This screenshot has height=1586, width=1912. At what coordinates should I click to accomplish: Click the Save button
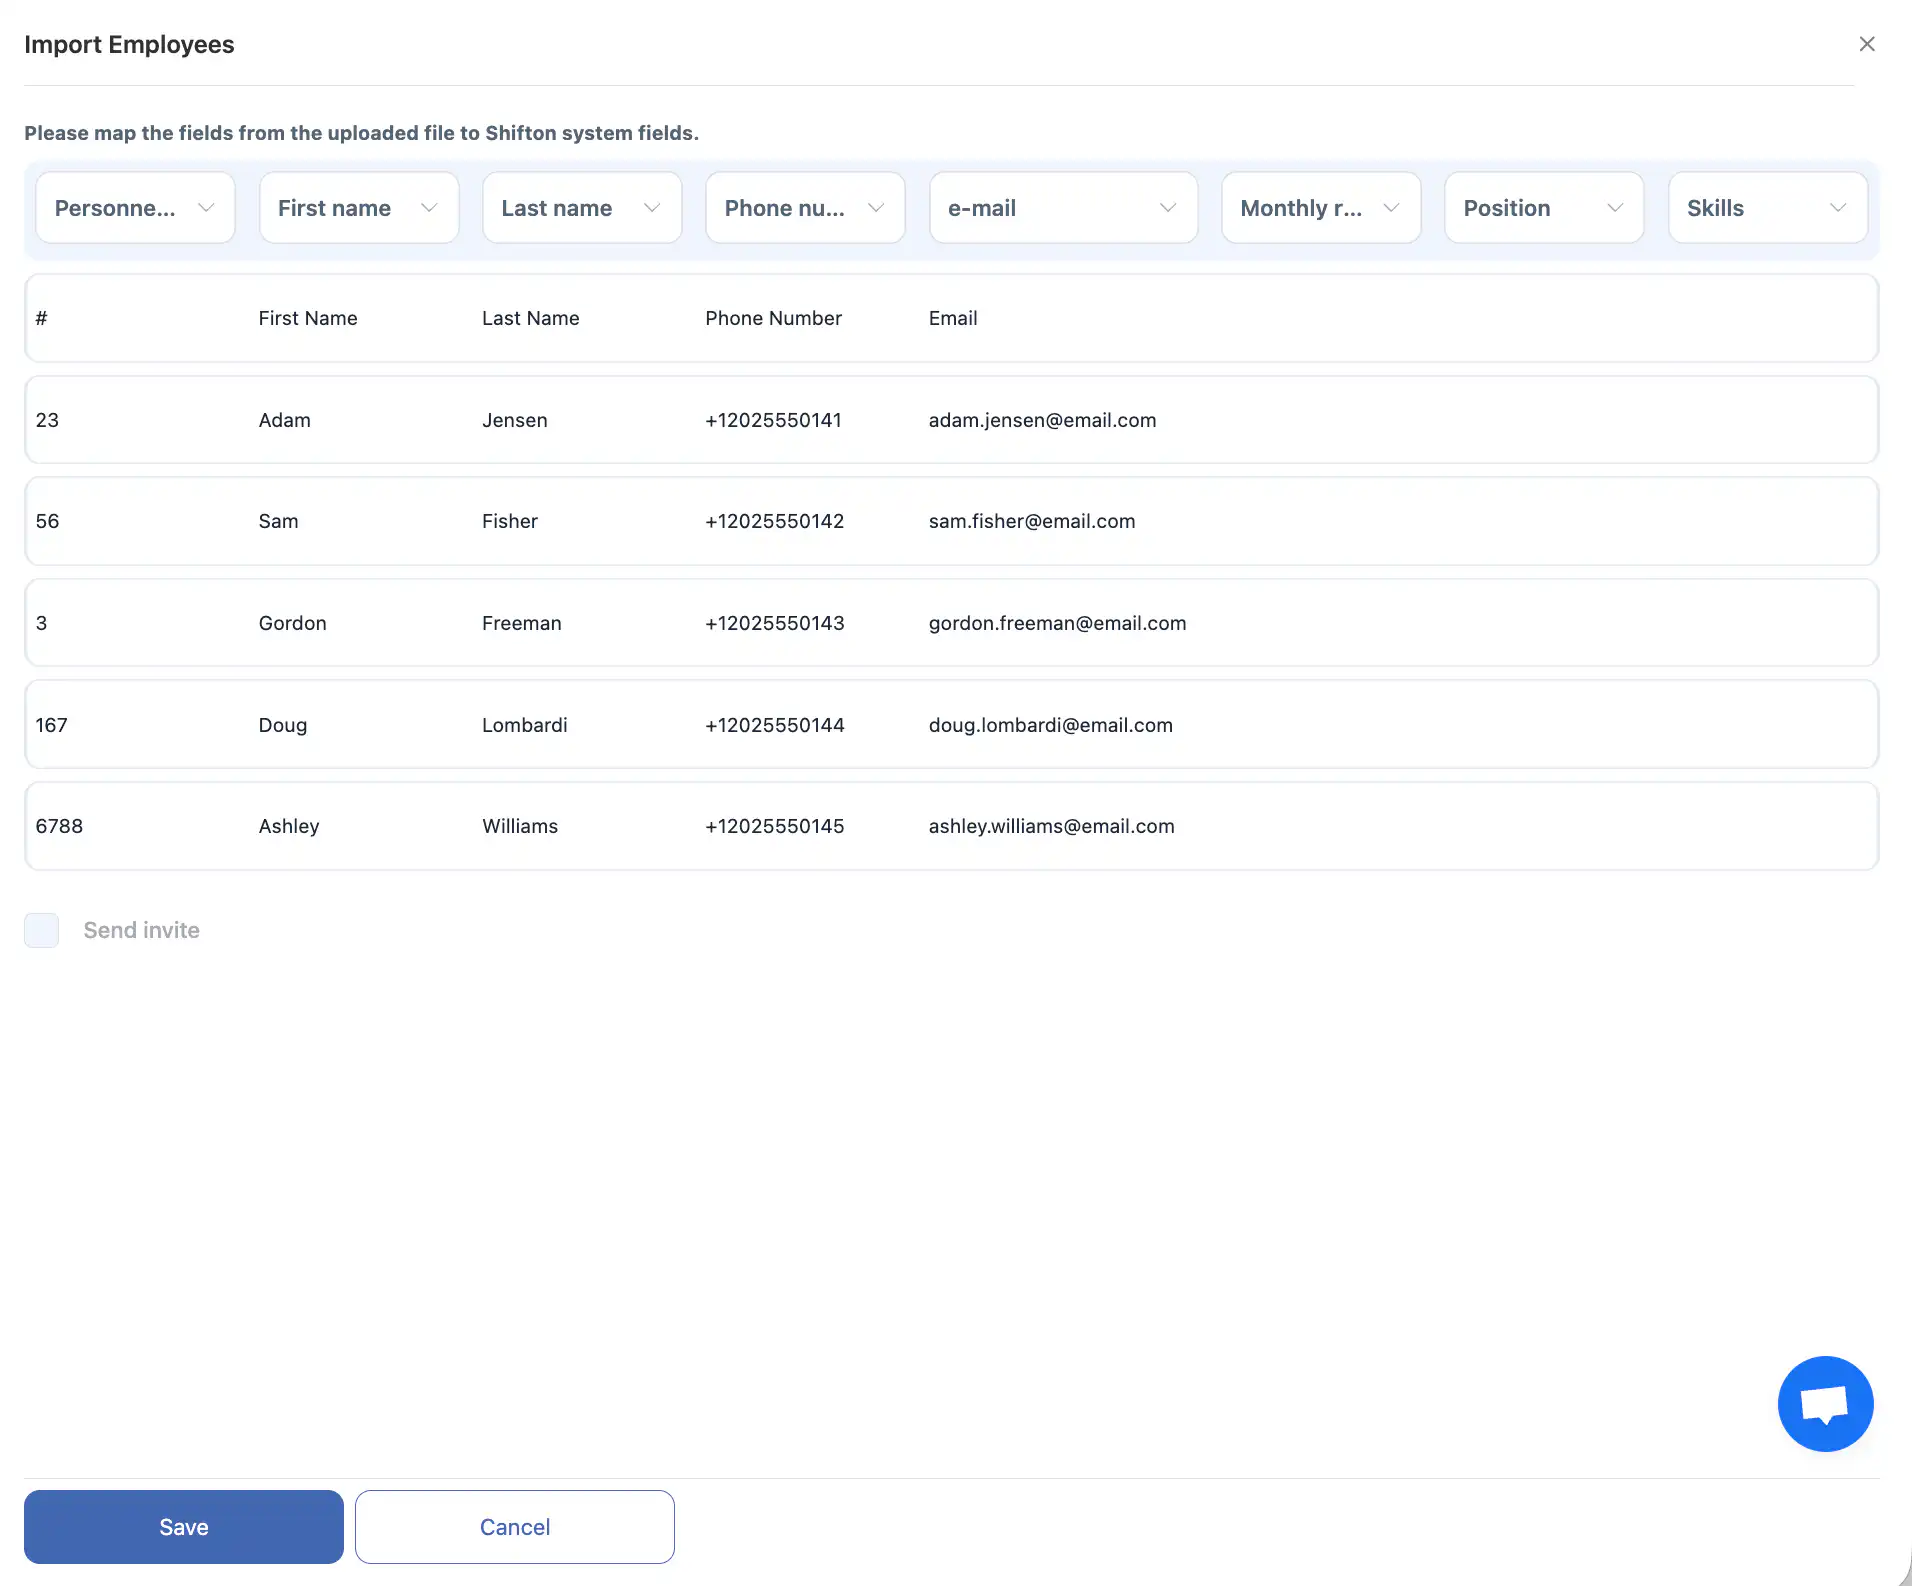pos(184,1527)
